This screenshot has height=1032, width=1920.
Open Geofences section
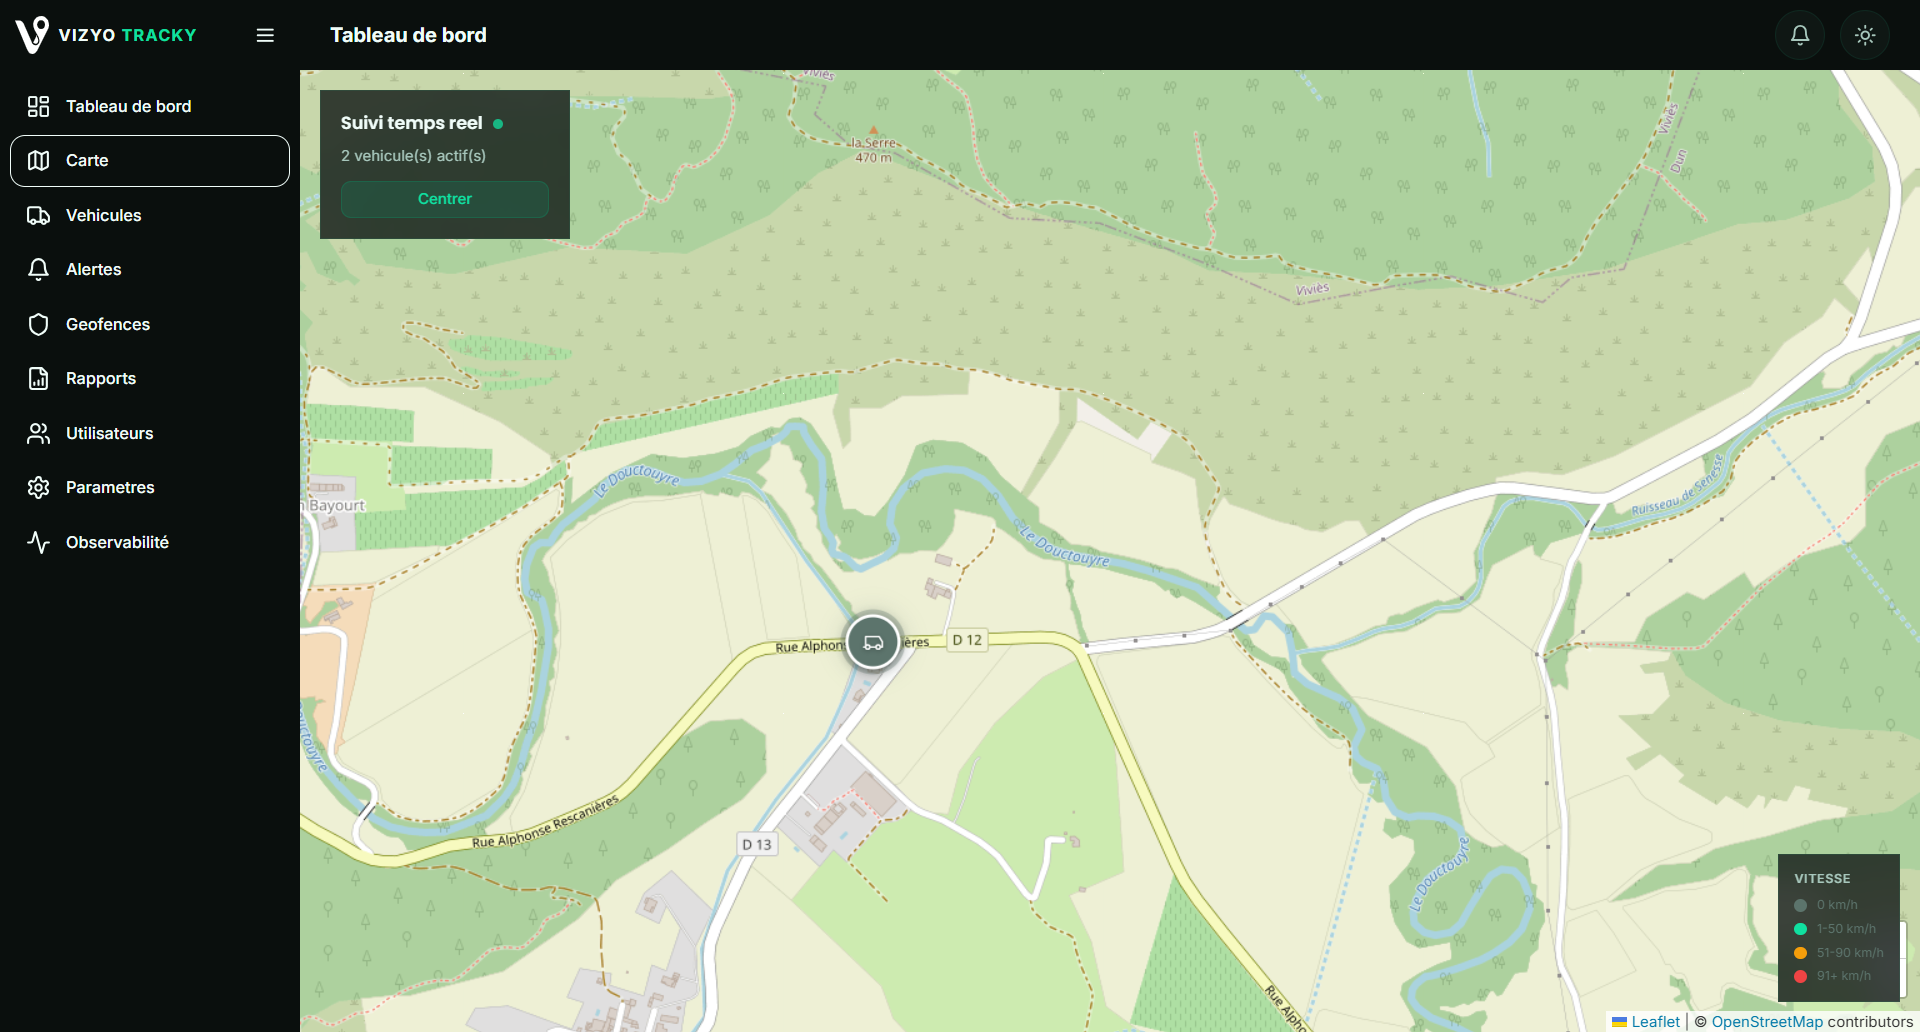150,324
